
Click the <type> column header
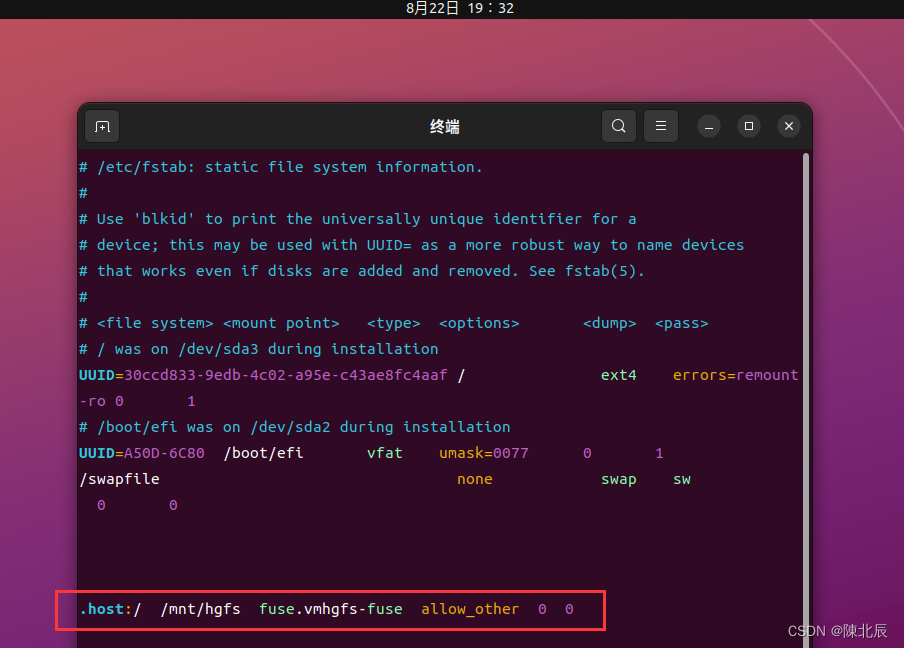click(x=394, y=323)
